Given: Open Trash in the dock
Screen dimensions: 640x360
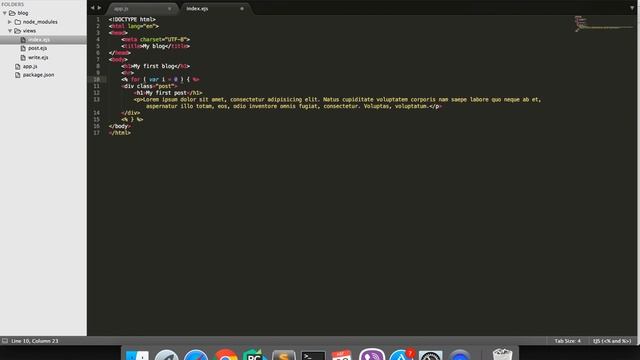Looking at the screenshot, I should pos(502,354).
